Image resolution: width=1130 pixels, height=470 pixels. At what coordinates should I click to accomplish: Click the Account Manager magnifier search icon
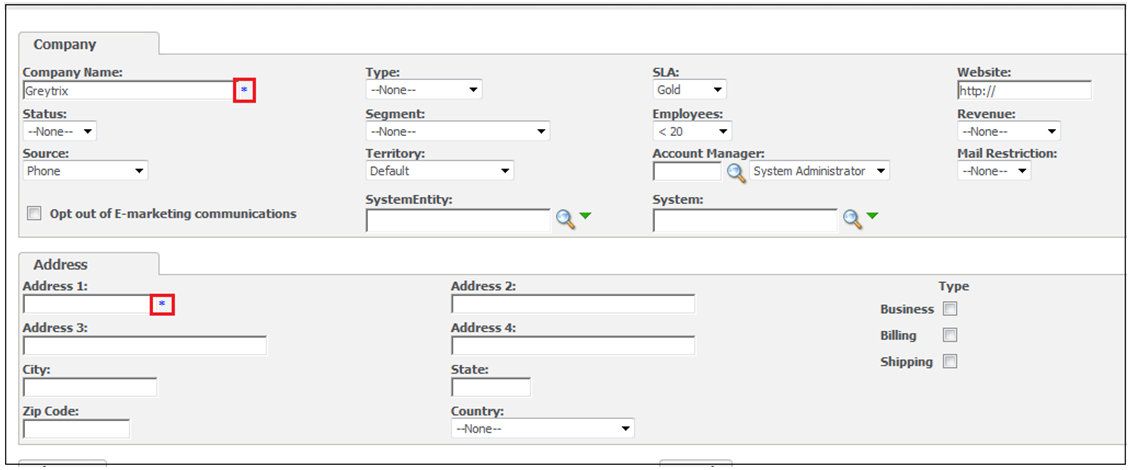[x=735, y=172]
